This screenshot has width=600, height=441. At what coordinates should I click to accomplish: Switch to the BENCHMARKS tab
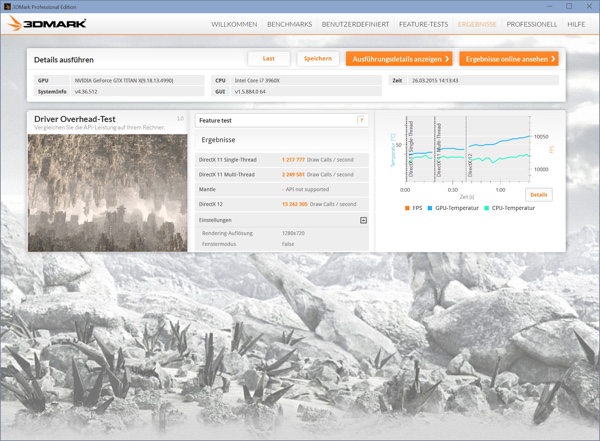[290, 24]
